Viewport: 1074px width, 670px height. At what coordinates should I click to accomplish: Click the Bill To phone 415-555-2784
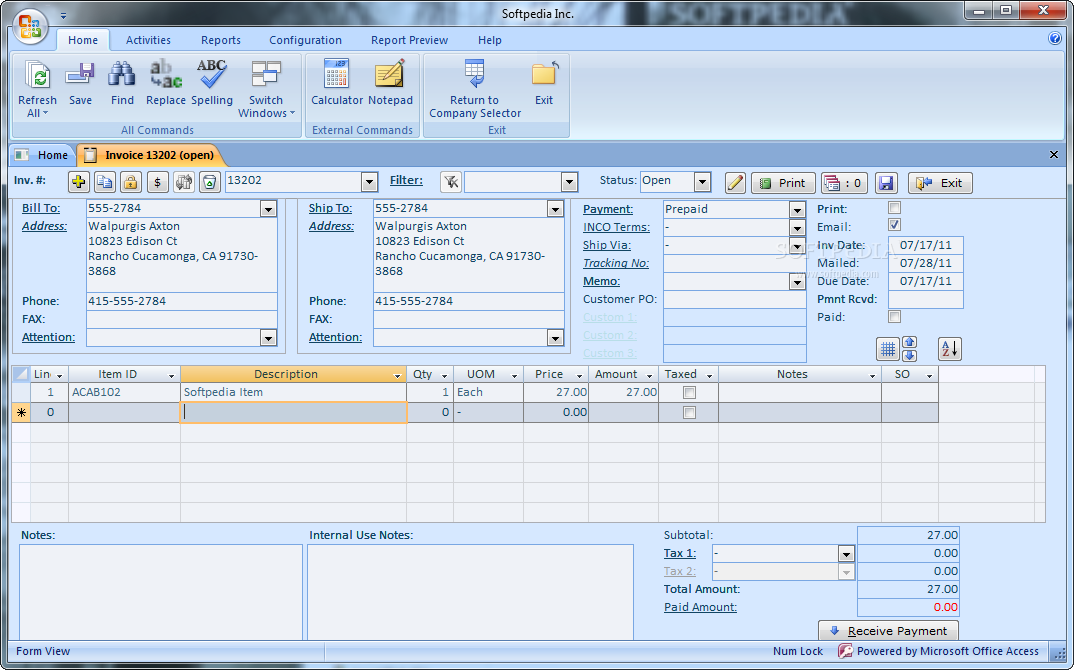pos(182,301)
